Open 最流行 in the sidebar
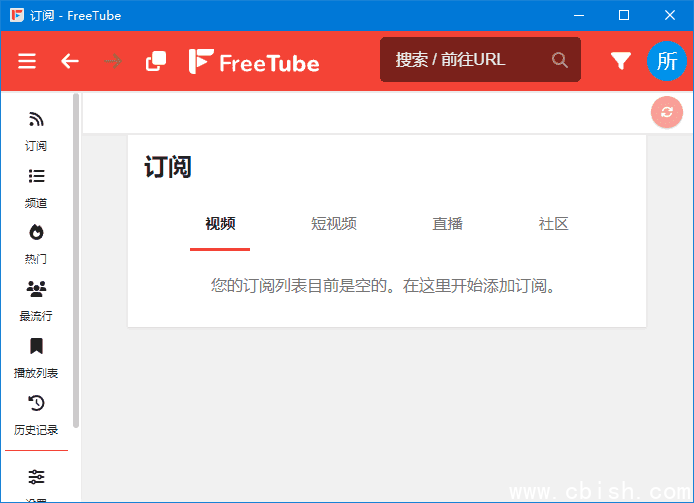 click(36, 300)
